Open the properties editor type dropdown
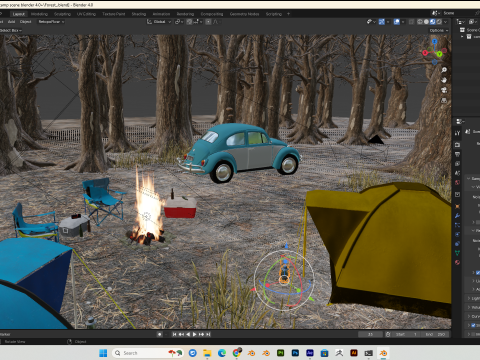 (461, 121)
